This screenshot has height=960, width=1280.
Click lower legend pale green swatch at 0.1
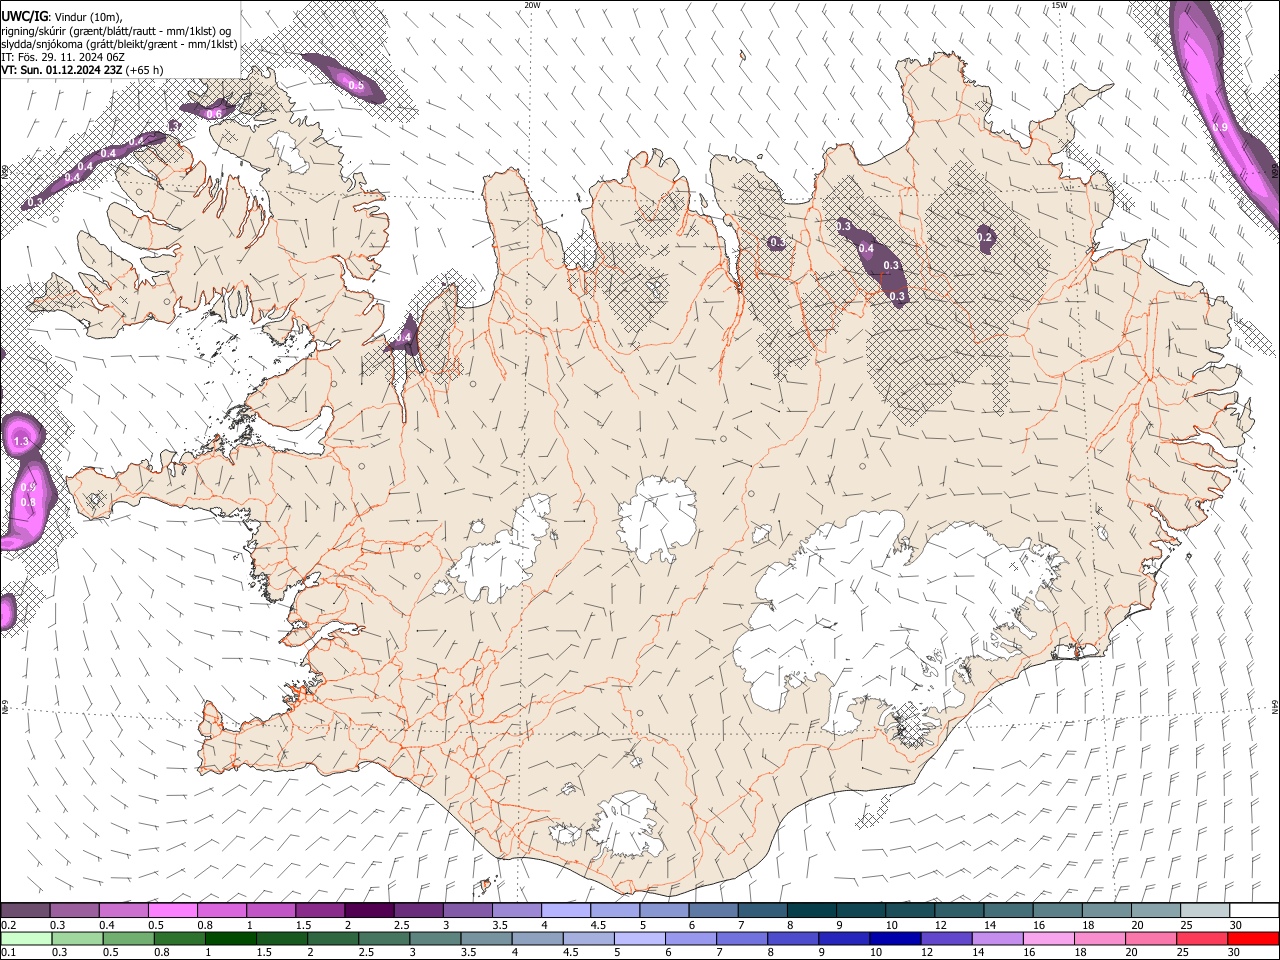pyautogui.click(x=26, y=938)
